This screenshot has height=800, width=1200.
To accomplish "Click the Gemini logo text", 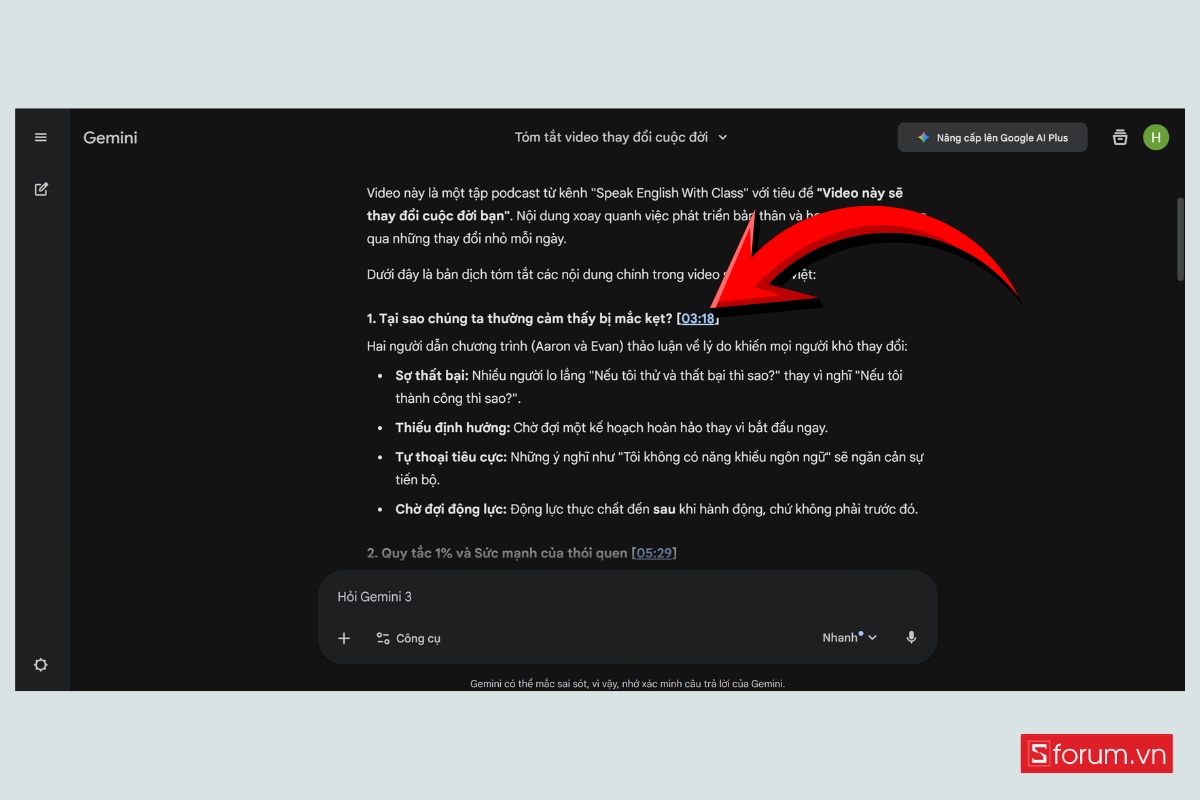I will [x=110, y=138].
